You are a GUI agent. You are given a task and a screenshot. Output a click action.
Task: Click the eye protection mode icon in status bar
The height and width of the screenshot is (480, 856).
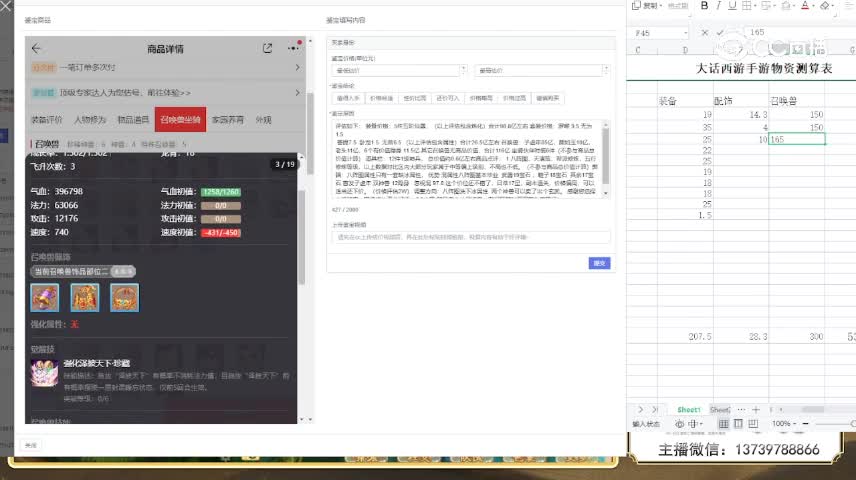[679, 424]
